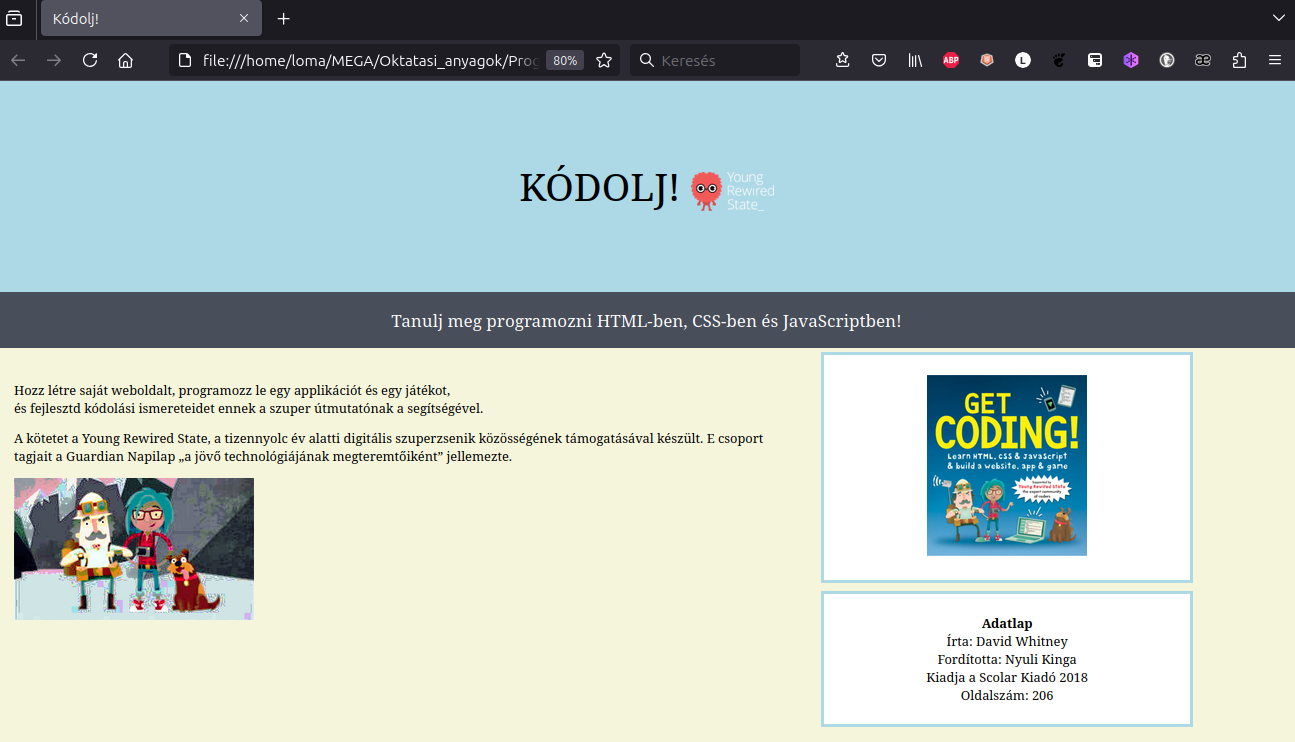This screenshot has width=1295, height=742.
Task: Open the Adblock Plus extension
Action: click(951, 60)
